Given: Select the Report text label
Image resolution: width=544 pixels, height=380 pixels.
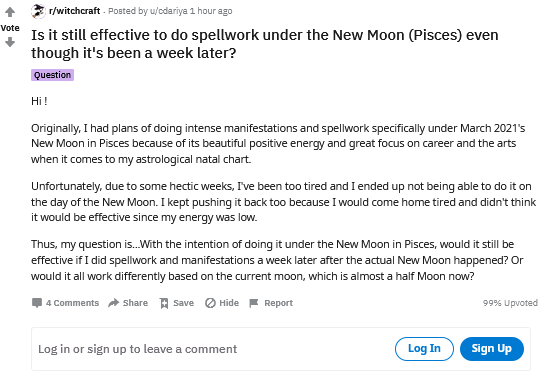Looking at the screenshot, I should tap(279, 303).
